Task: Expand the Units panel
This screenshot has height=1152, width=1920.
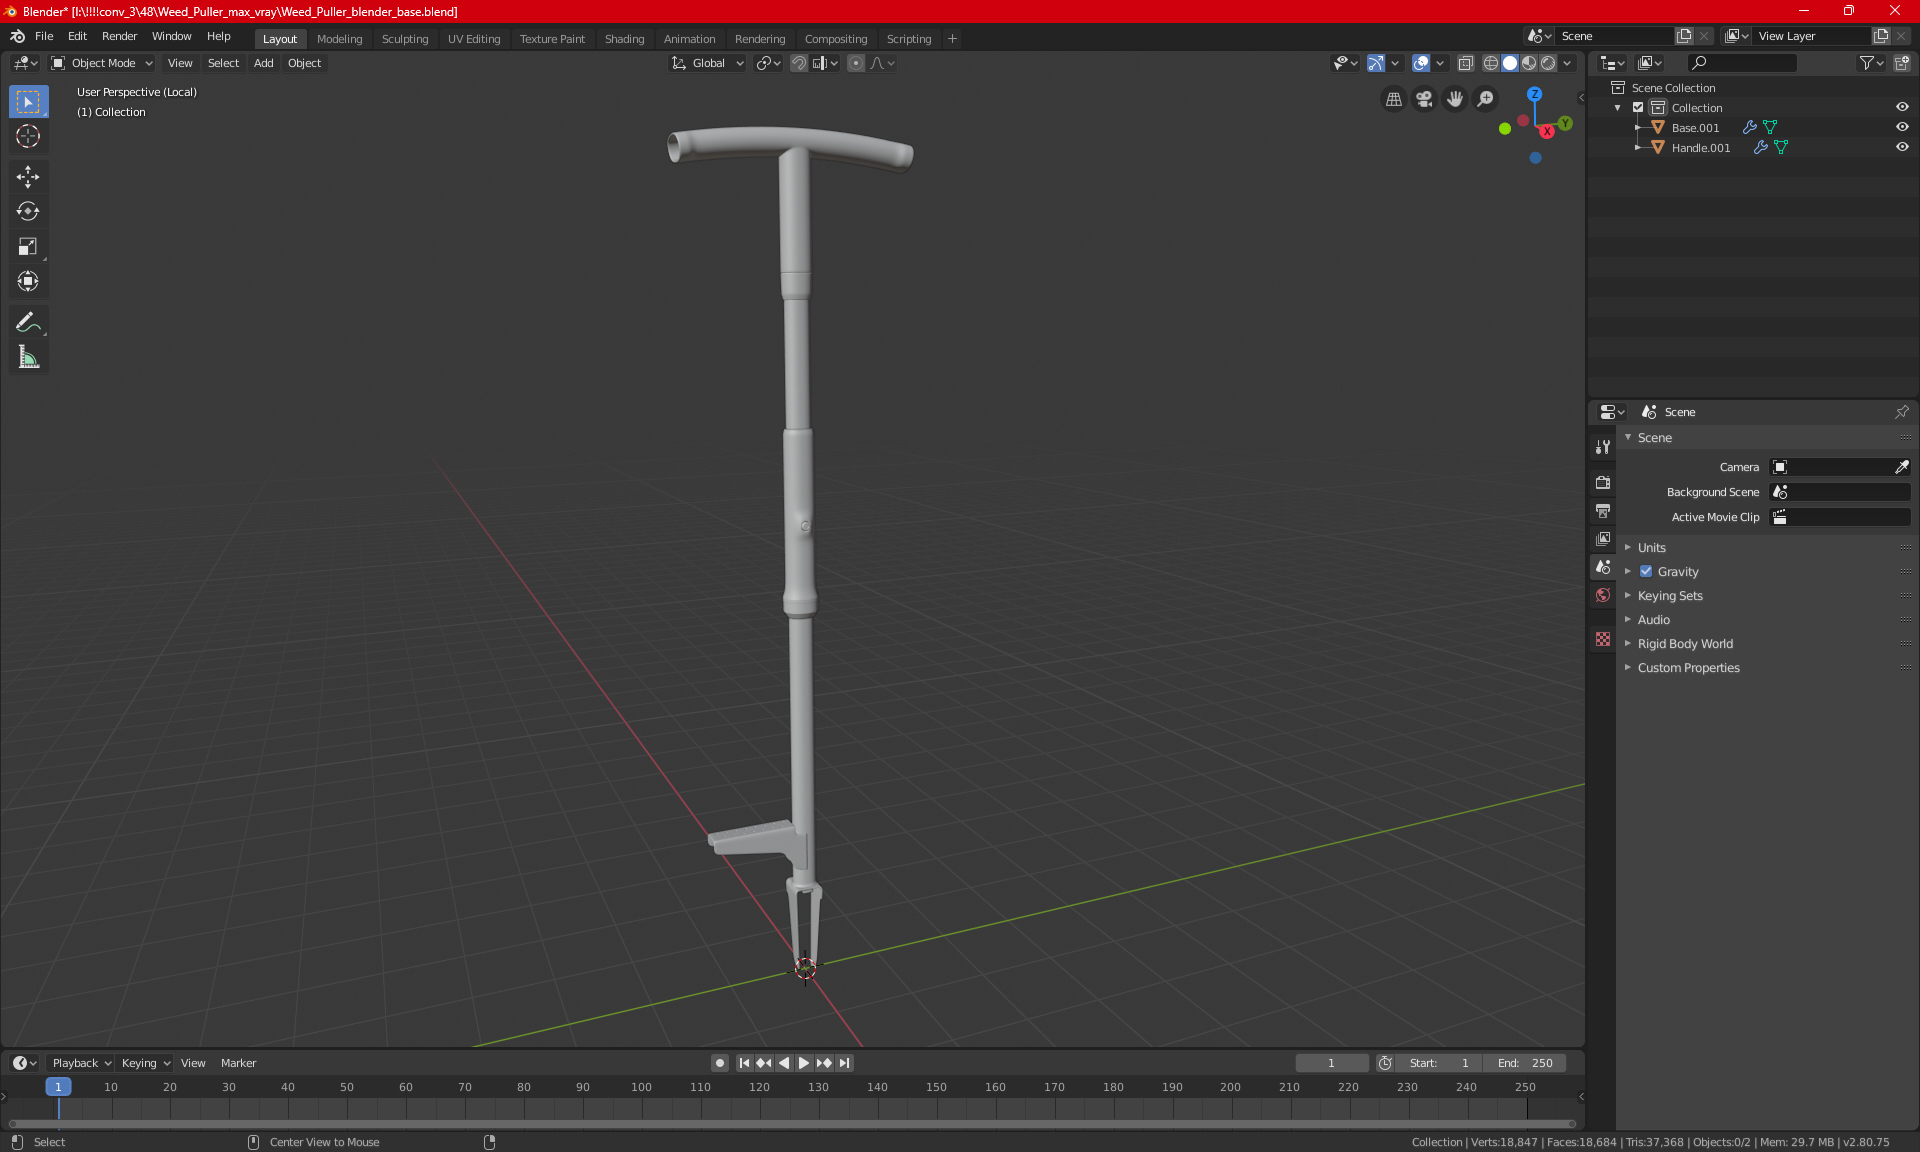Action: point(1652,548)
